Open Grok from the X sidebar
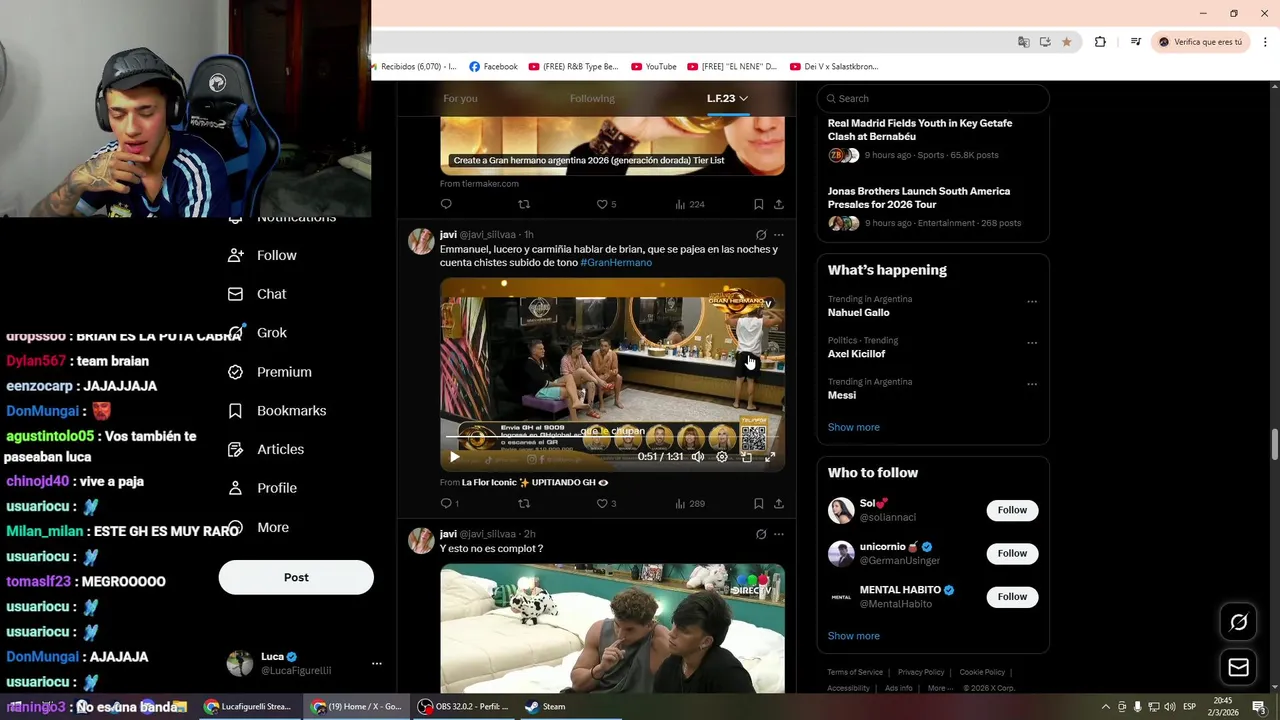 (258, 332)
